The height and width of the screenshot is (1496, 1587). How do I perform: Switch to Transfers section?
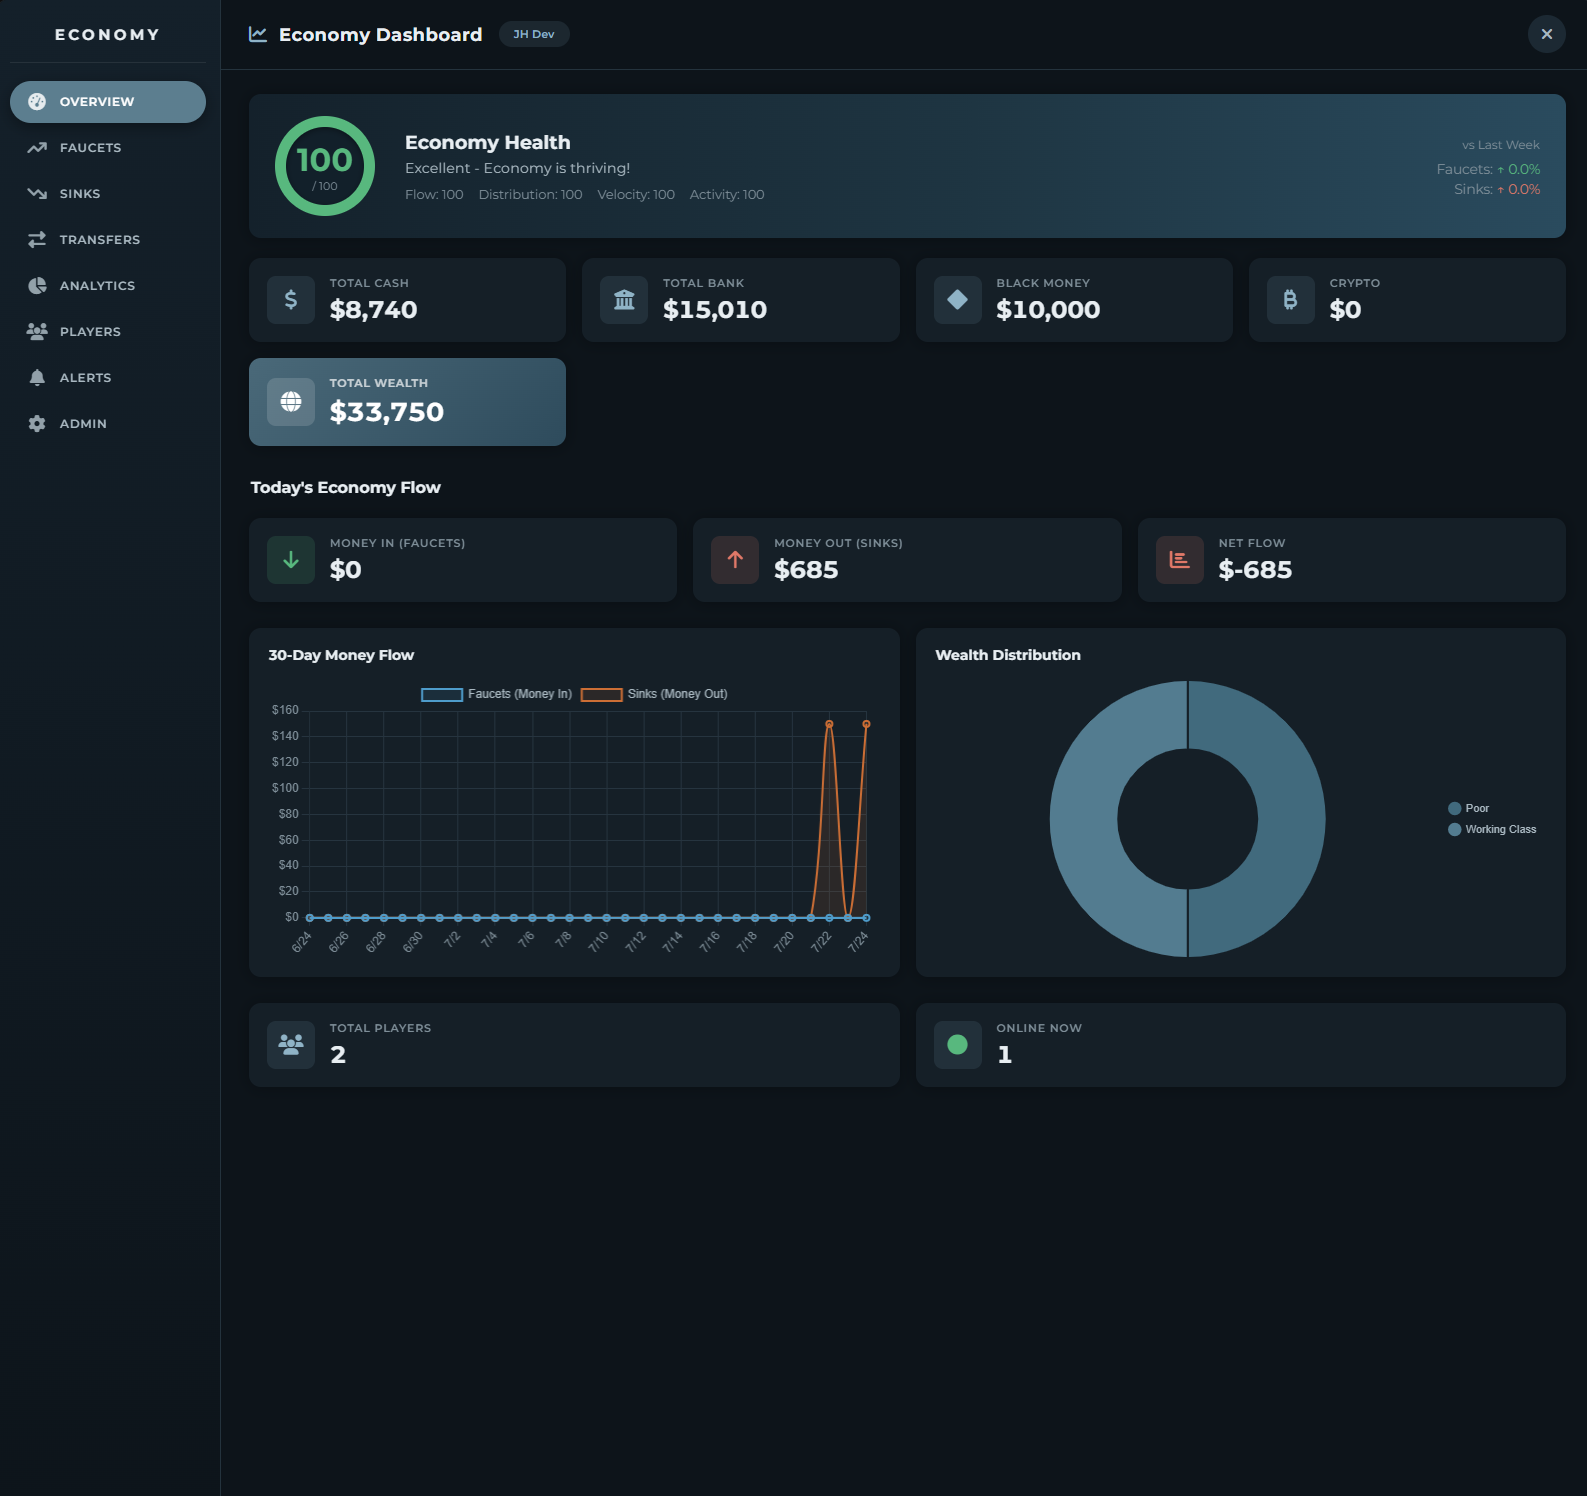[x=108, y=240]
